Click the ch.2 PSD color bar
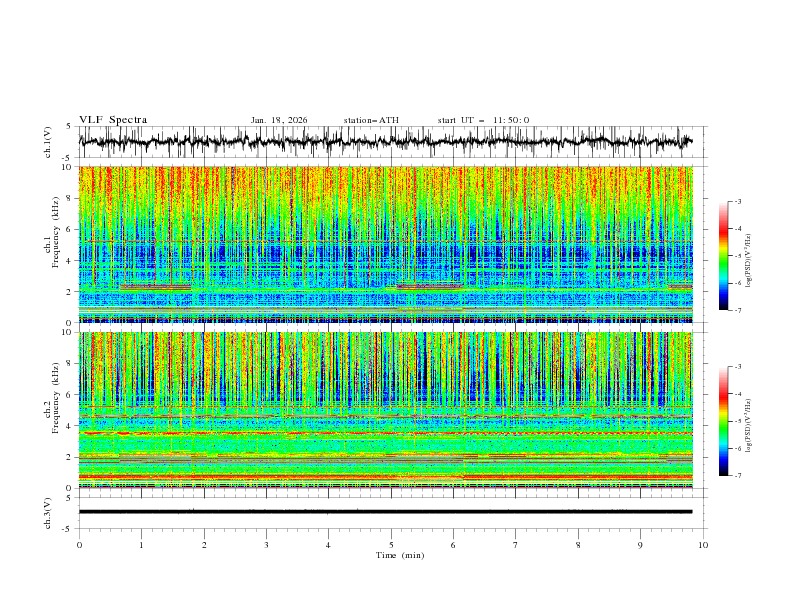The image size is (792, 612). pos(723,421)
